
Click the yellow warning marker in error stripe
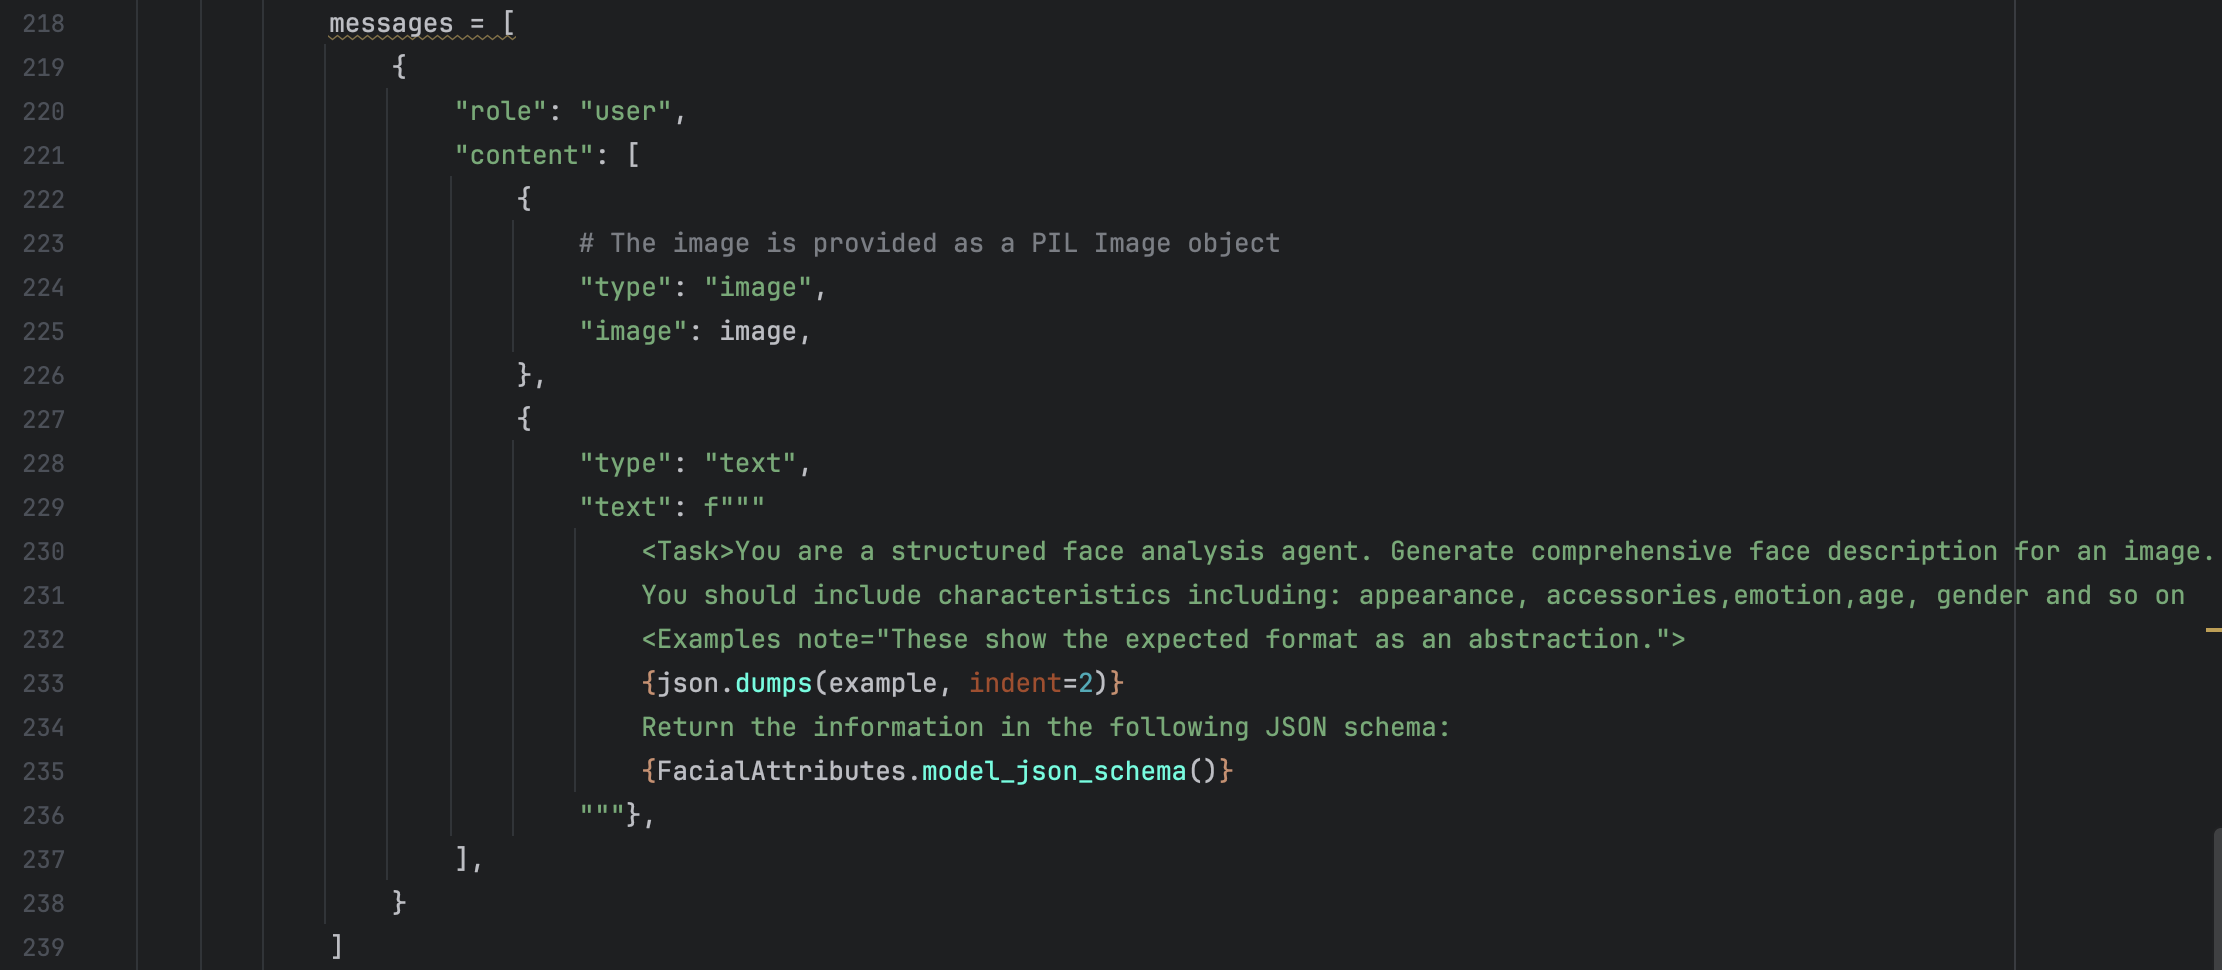[2213, 630]
